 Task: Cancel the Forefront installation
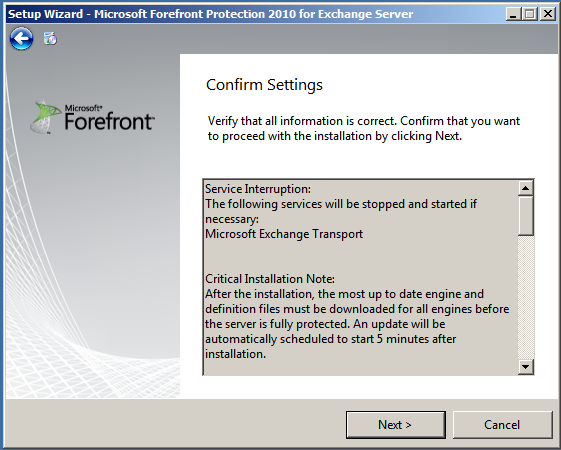click(502, 425)
